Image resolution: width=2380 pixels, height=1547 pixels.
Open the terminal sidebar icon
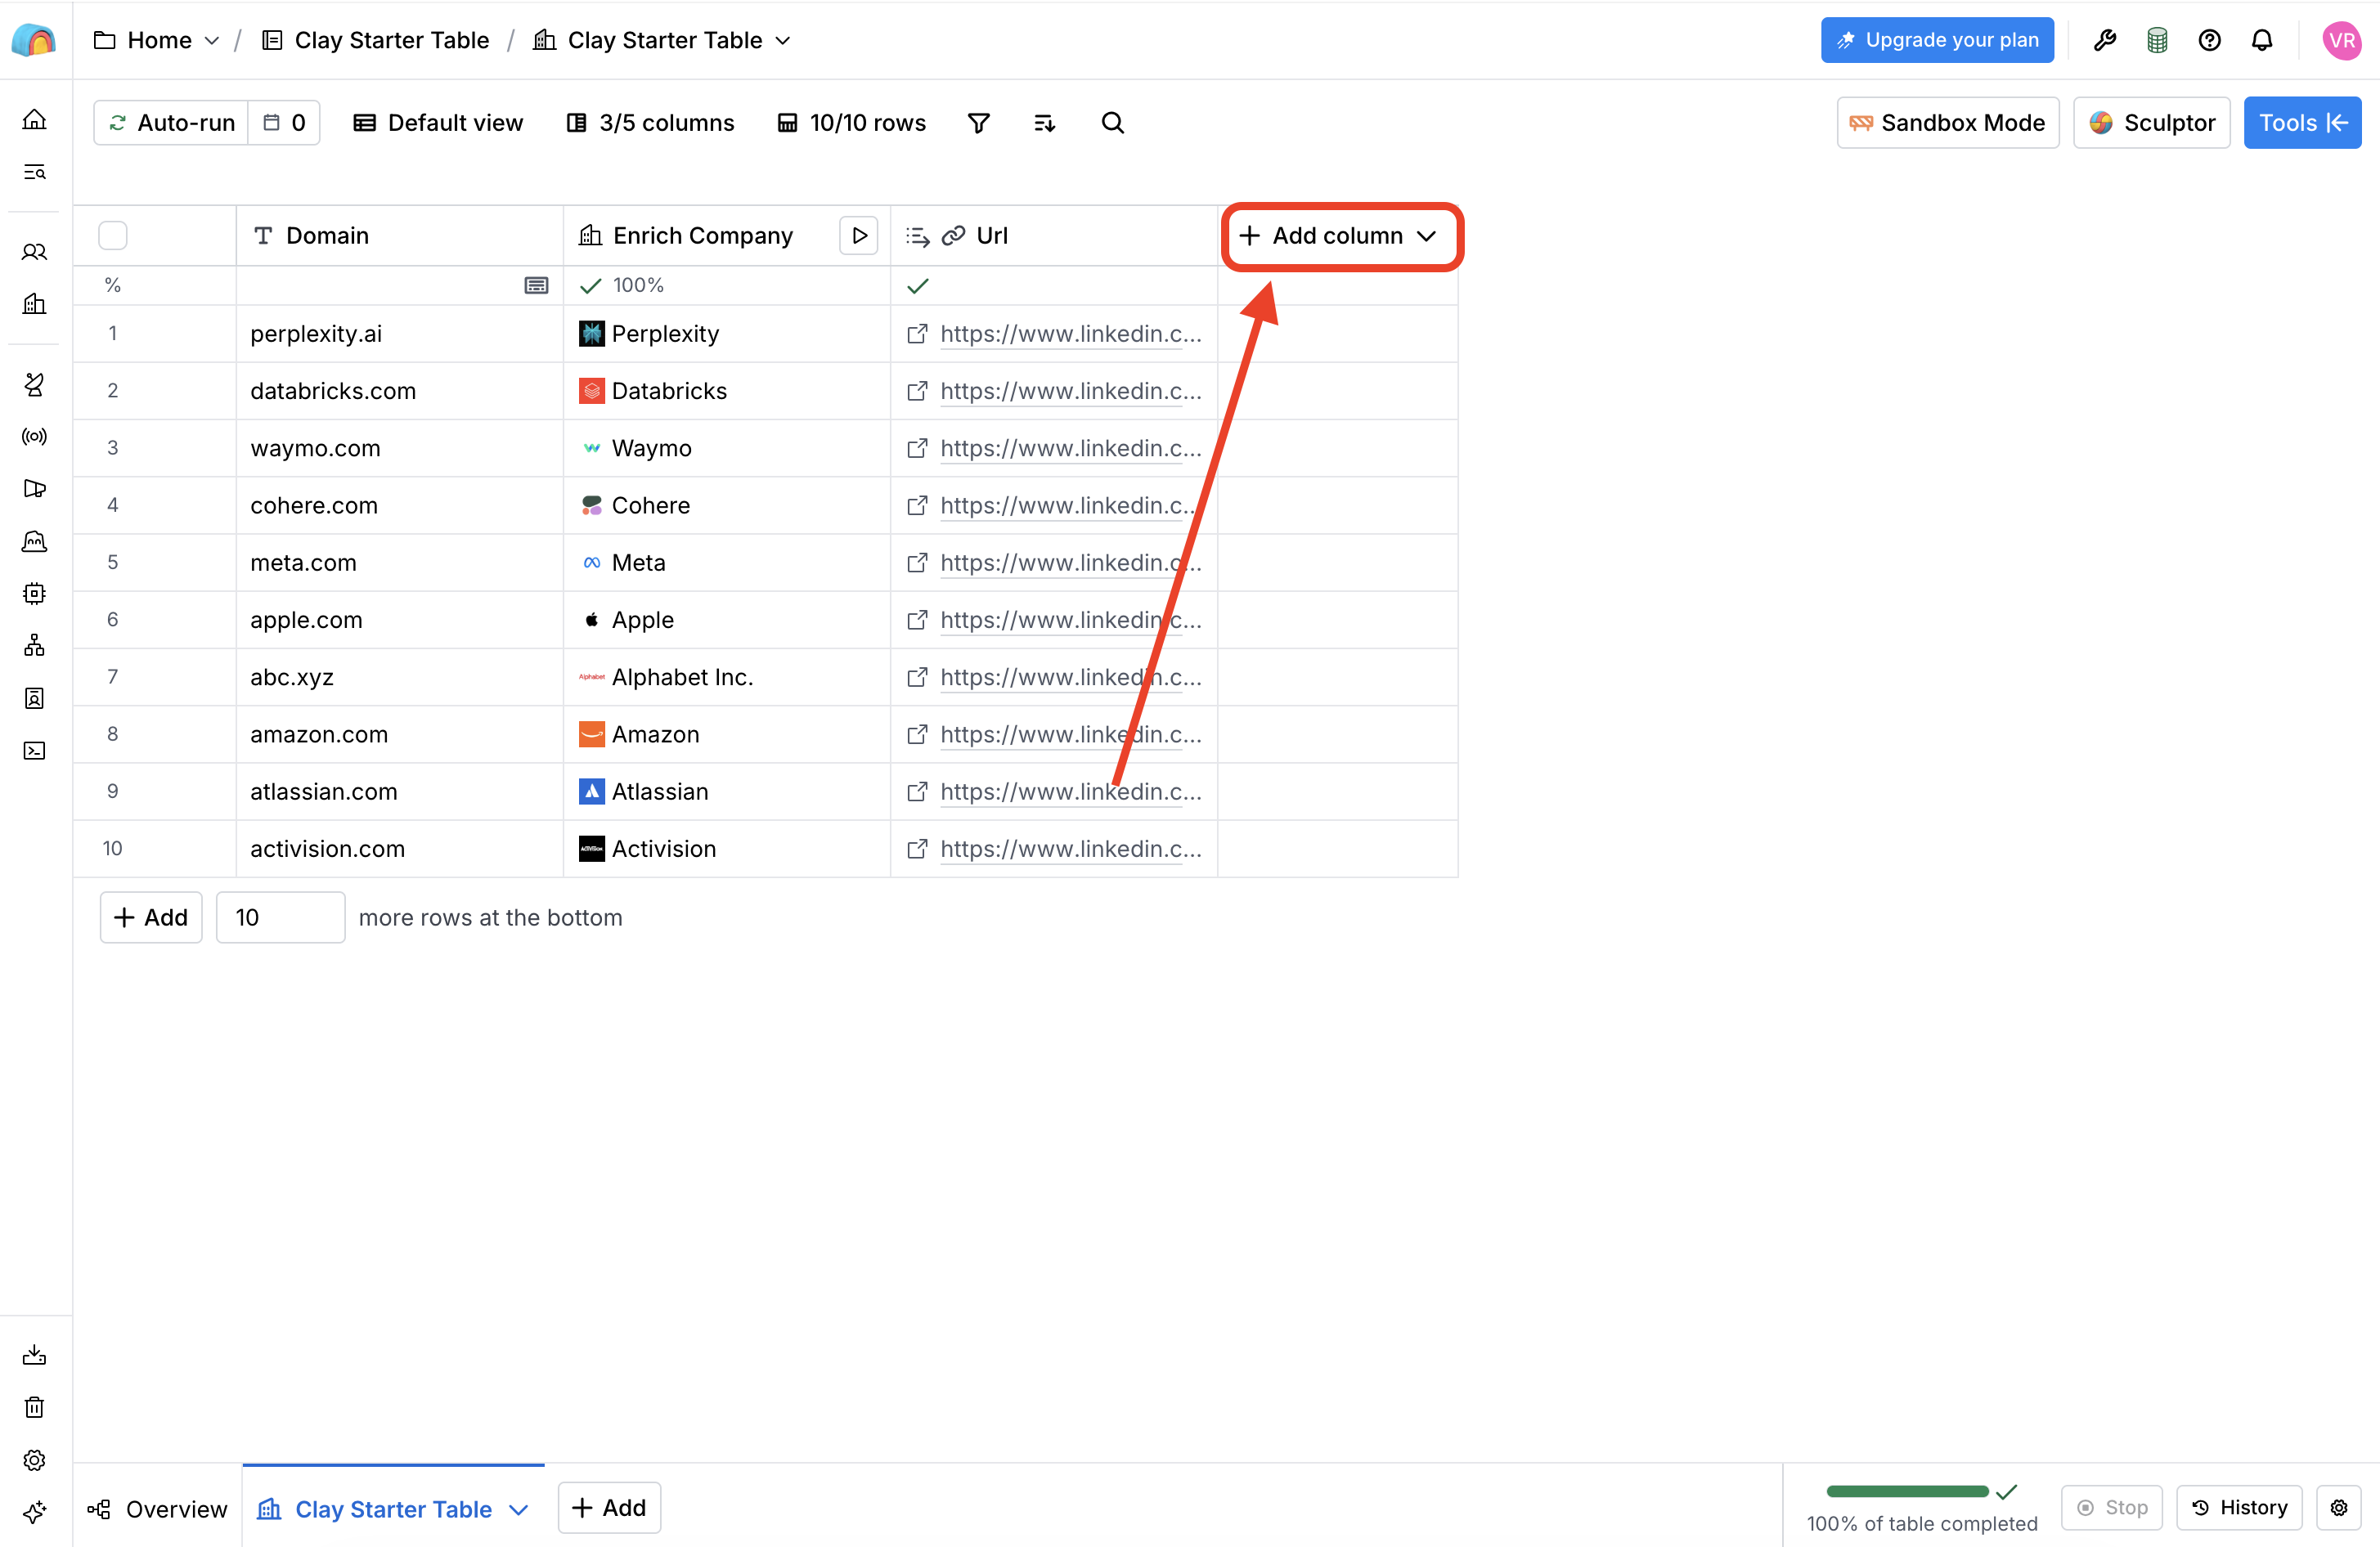point(34,751)
